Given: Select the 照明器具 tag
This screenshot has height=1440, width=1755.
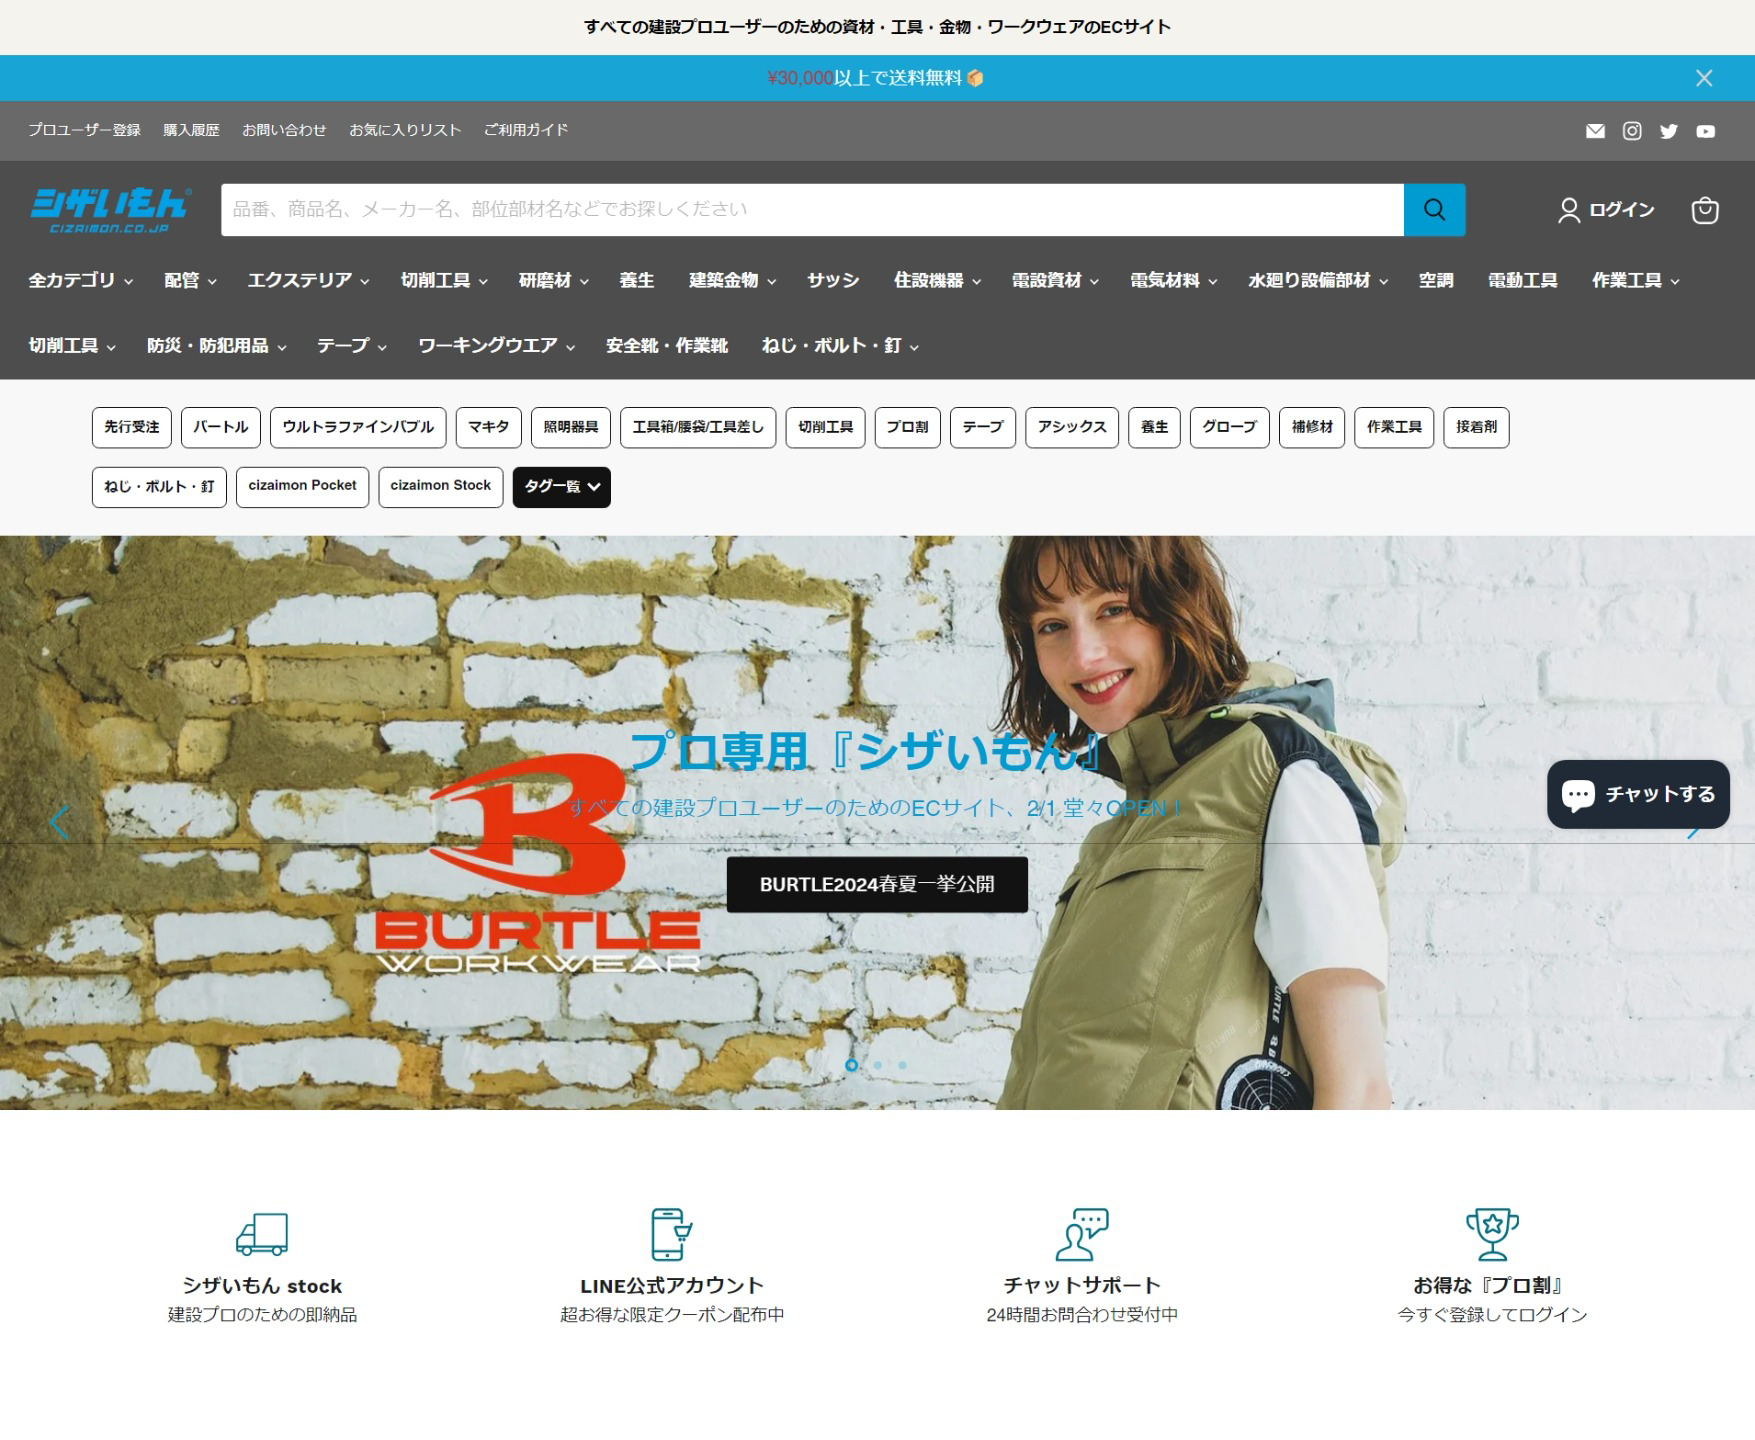Looking at the screenshot, I should (x=571, y=427).
